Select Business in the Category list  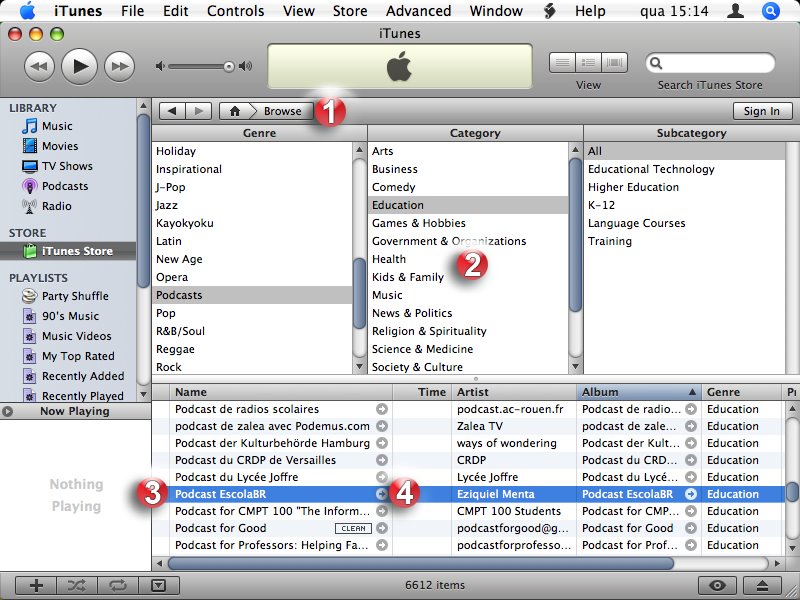[x=467, y=169]
